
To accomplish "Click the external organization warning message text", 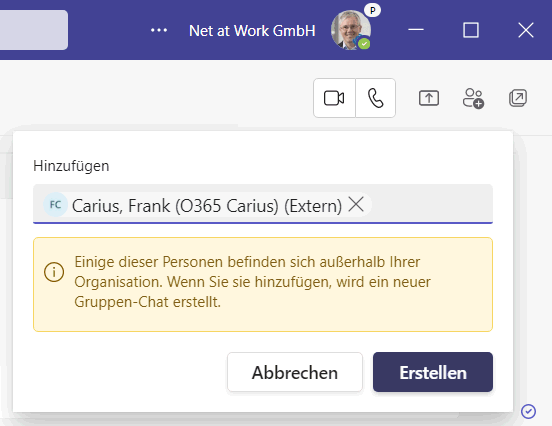I will coord(252,282).
